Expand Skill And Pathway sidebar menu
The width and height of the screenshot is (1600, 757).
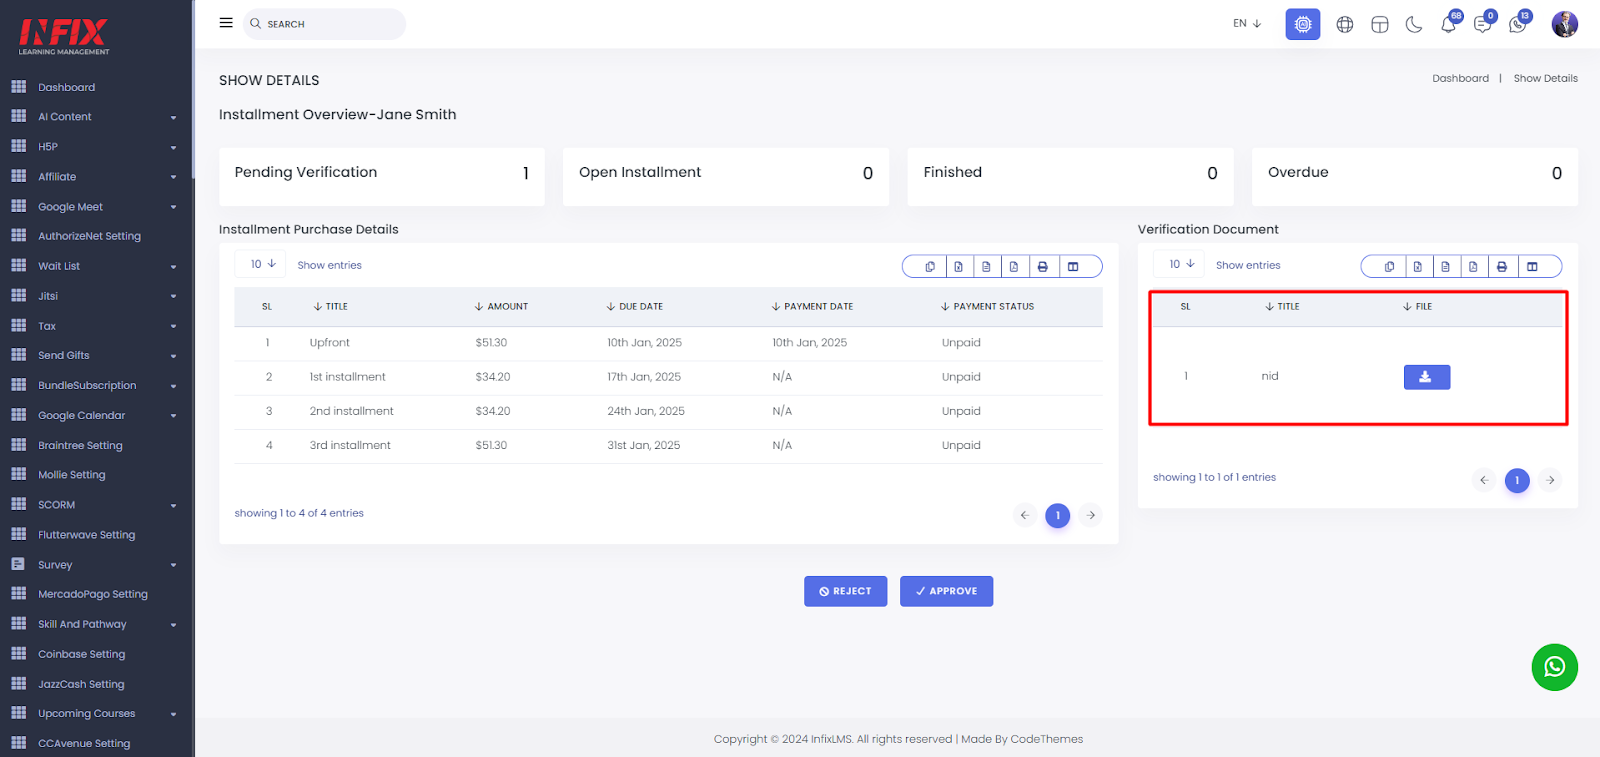pos(96,624)
